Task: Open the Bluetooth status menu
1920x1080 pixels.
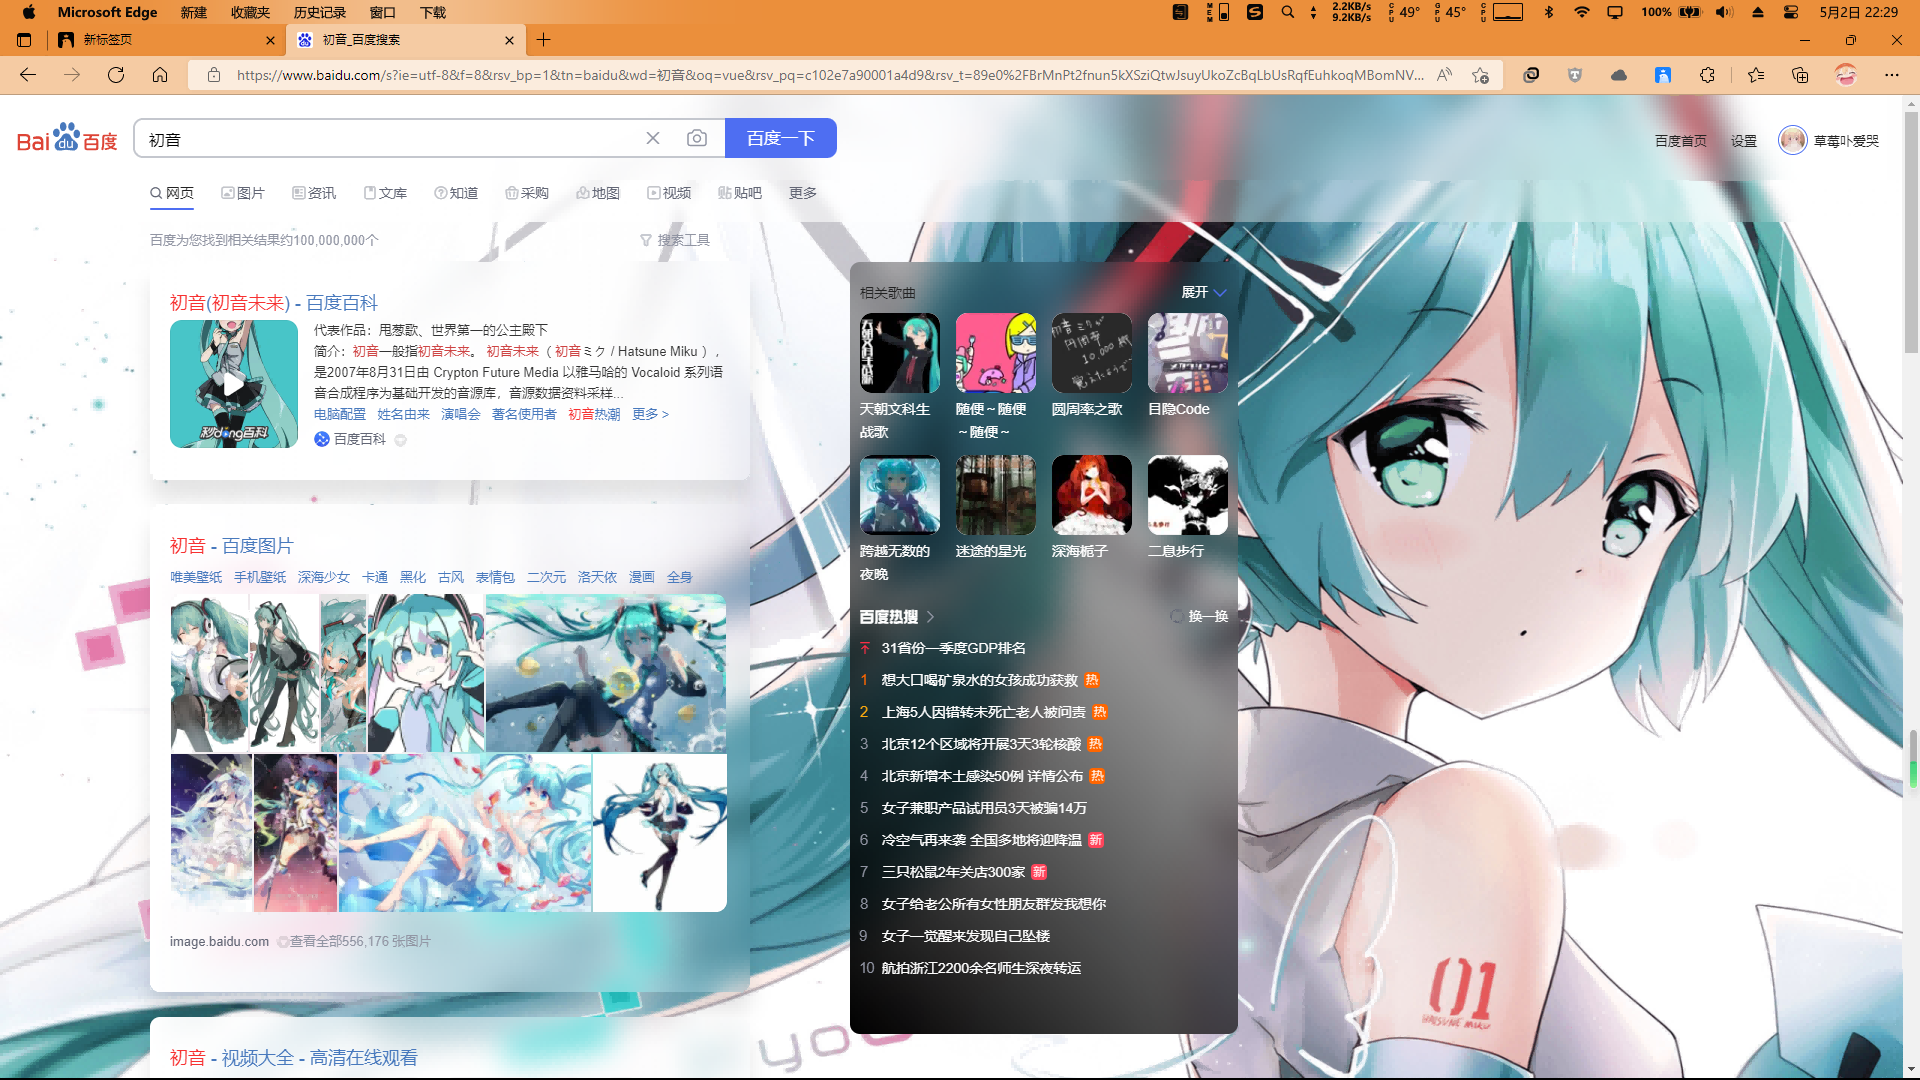Action: click(x=1549, y=12)
